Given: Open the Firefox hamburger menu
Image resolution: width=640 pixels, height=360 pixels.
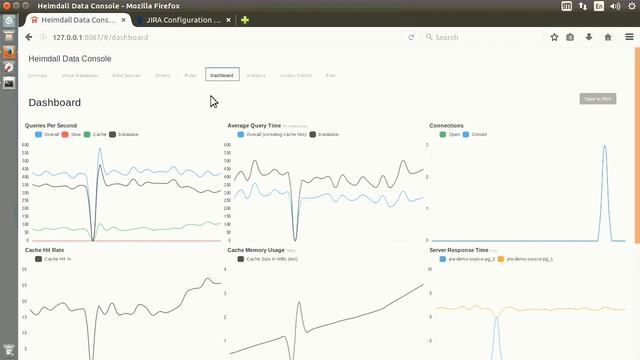Looking at the screenshot, I should pyautogui.click(x=629, y=37).
